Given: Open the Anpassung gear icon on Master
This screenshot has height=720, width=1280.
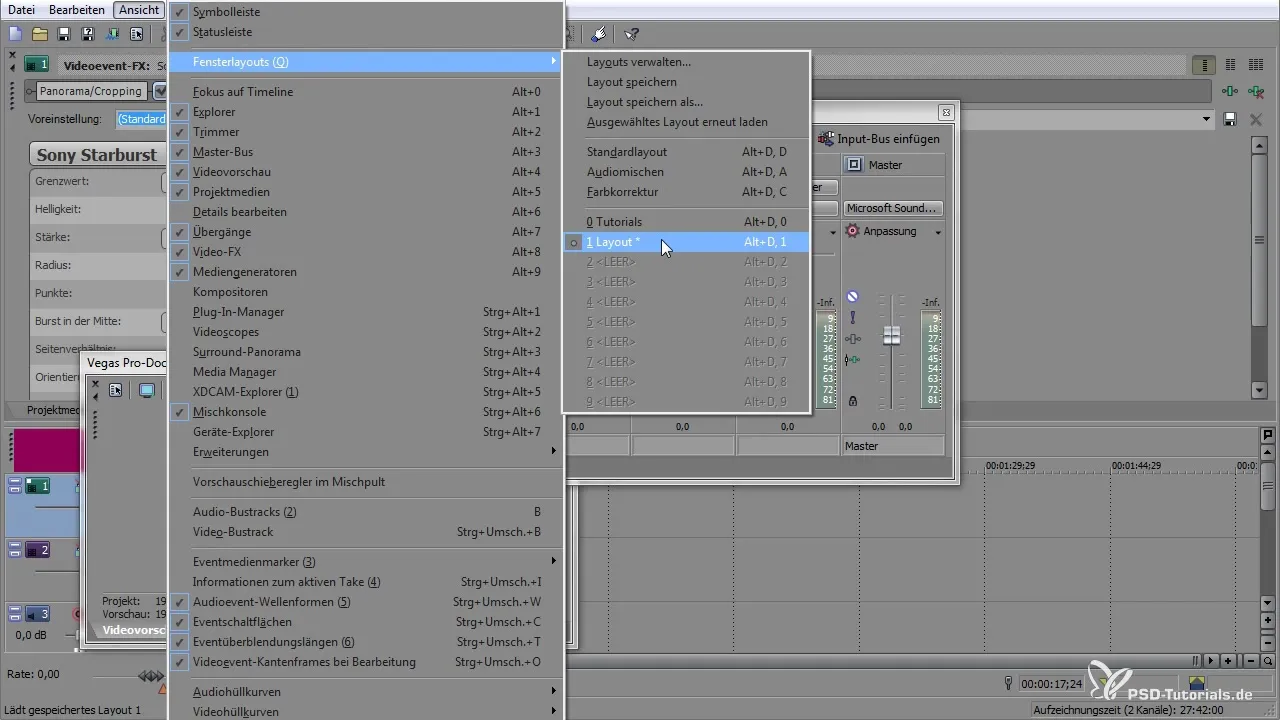Looking at the screenshot, I should click(x=853, y=231).
